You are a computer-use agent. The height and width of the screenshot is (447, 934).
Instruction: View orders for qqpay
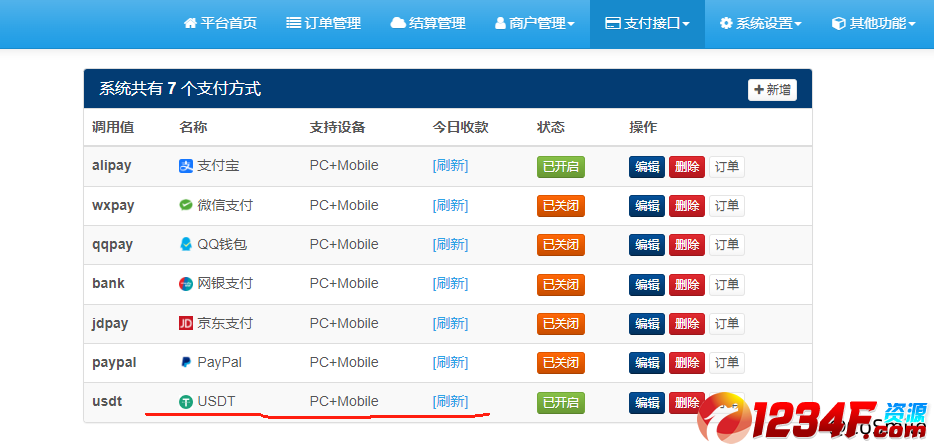727,245
